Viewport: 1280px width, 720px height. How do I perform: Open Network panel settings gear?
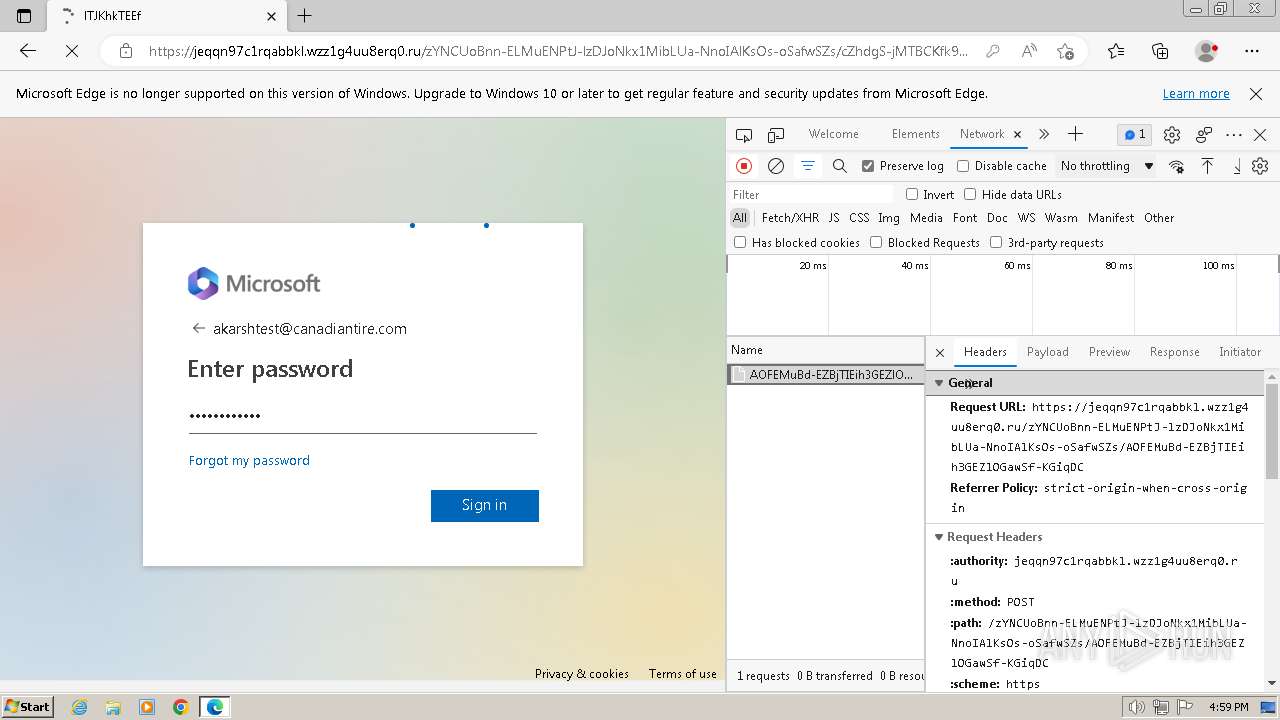pyautogui.click(x=1260, y=166)
